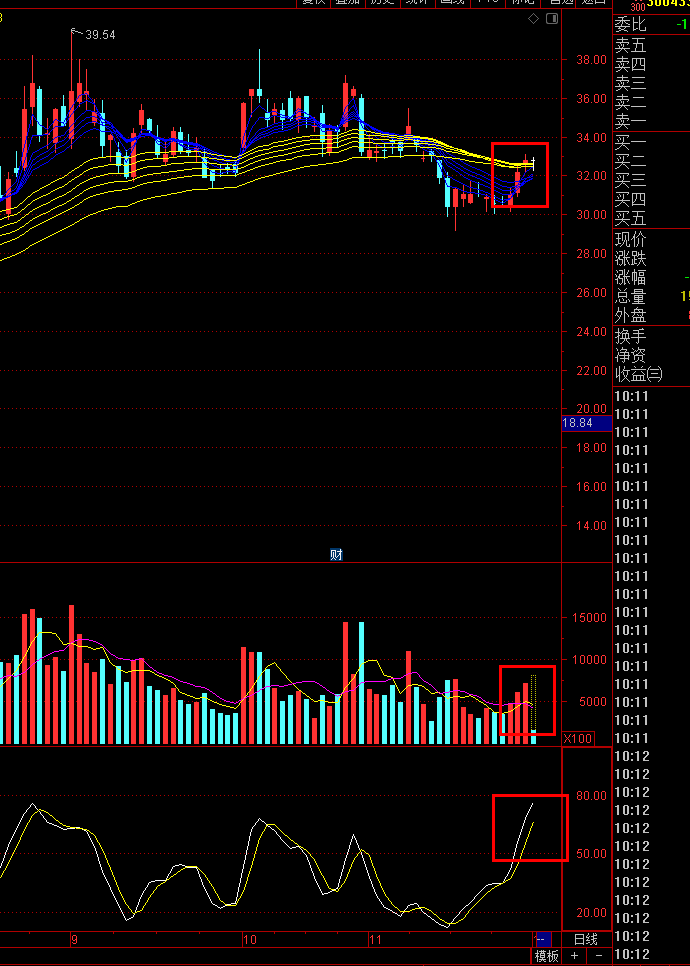Click the month 10 marker on time axis
The width and height of the screenshot is (690, 966).
click(x=250, y=940)
